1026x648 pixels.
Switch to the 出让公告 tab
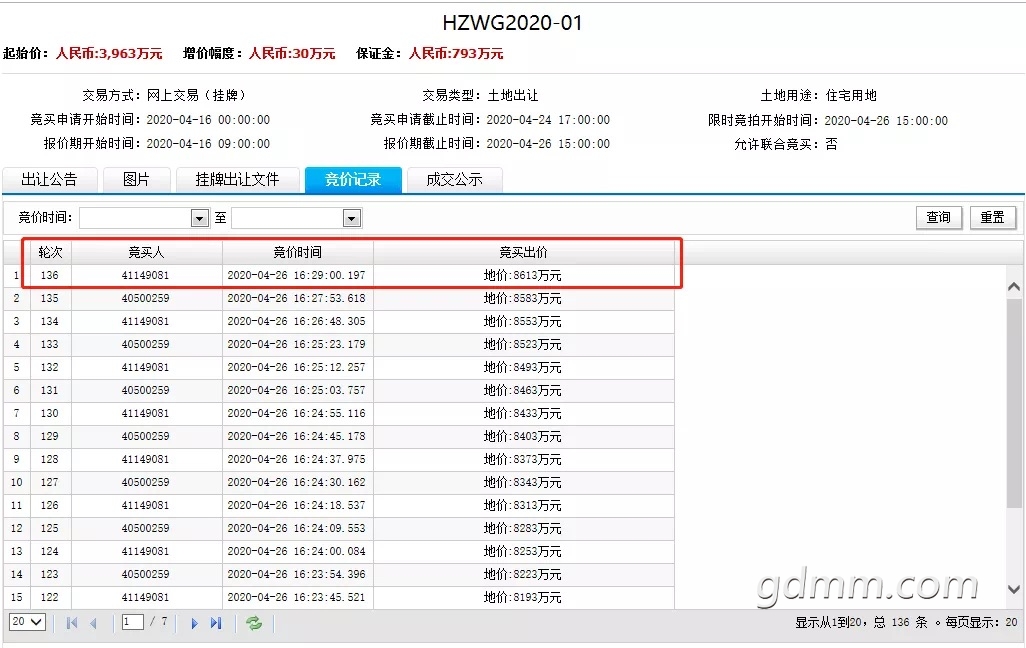click(x=50, y=179)
